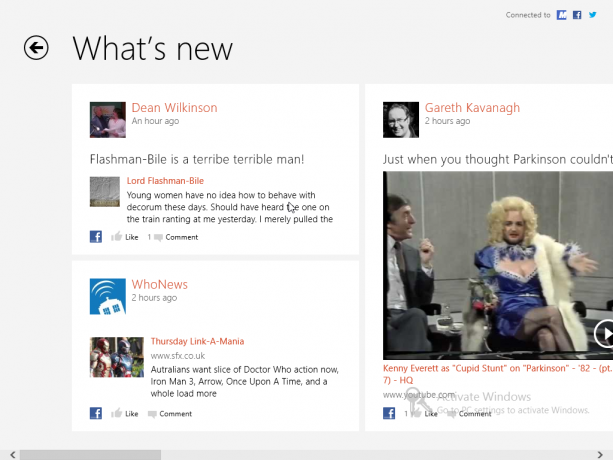Click WhoNews TARDIS avatar
This screenshot has width=613, height=460.
(108, 296)
